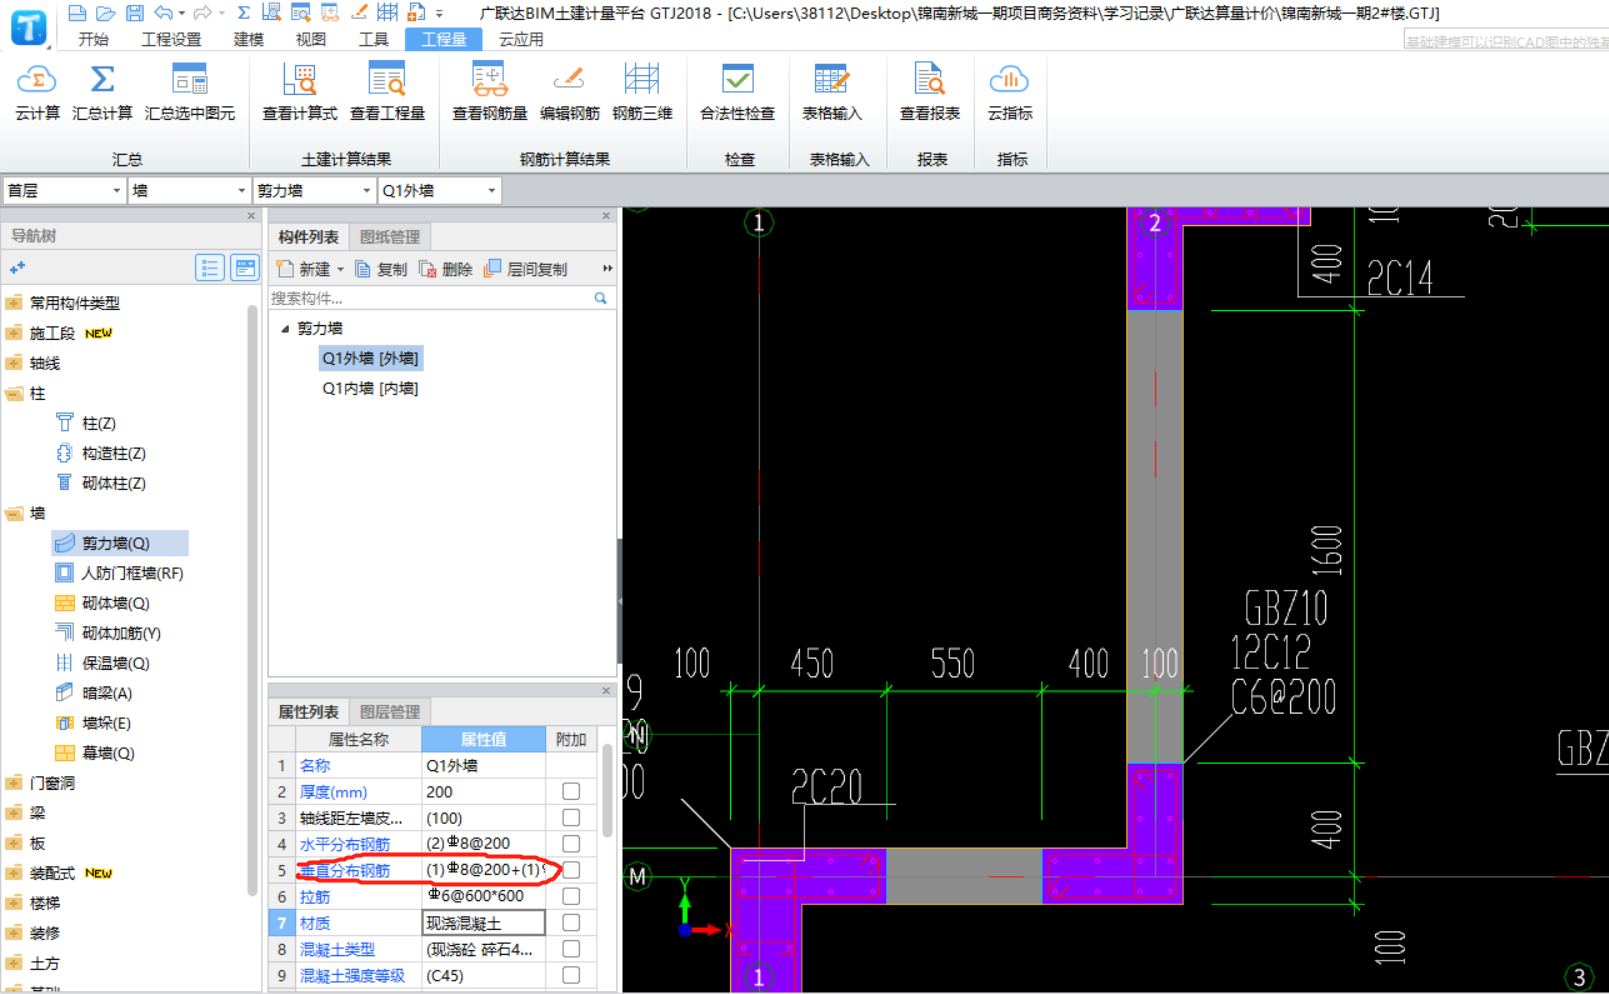Open 表格输入 tool
The image size is (1609, 994).
point(831,92)
